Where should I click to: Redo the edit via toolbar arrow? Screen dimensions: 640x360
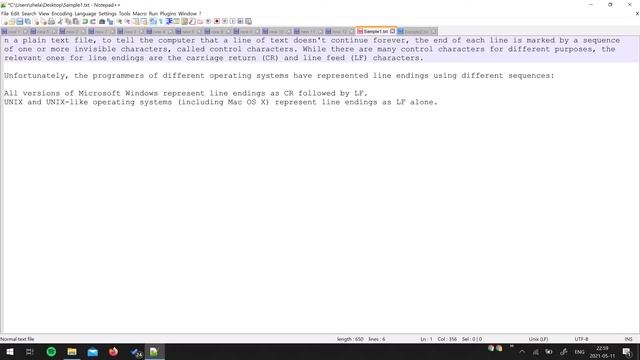(x=93, y=21)
